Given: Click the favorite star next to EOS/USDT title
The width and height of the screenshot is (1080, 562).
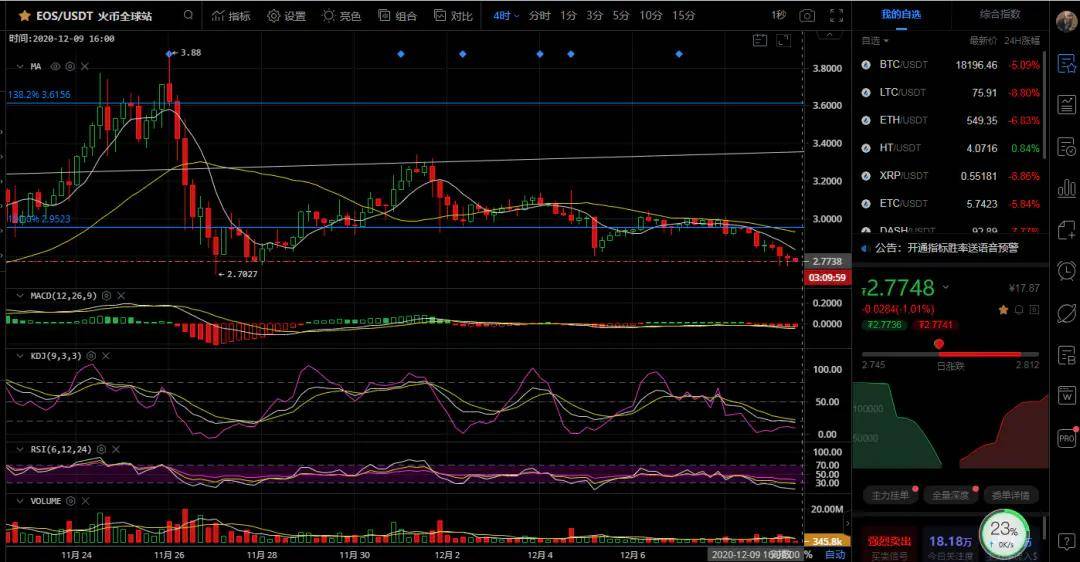Looking at the screenshot, I should (24, 15).
